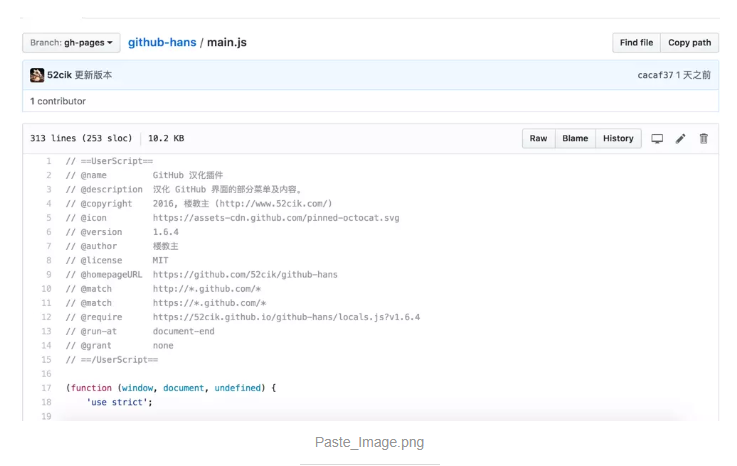Select line number 9 with homepageURL
This screenshot has height=466, width=737.
coord(48,275)
